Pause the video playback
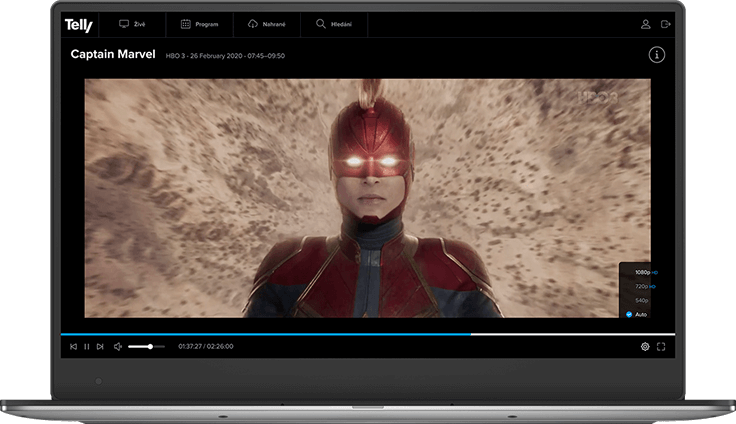Image resolution: width=736 pixels, height=424 pixels. (87, 347)
